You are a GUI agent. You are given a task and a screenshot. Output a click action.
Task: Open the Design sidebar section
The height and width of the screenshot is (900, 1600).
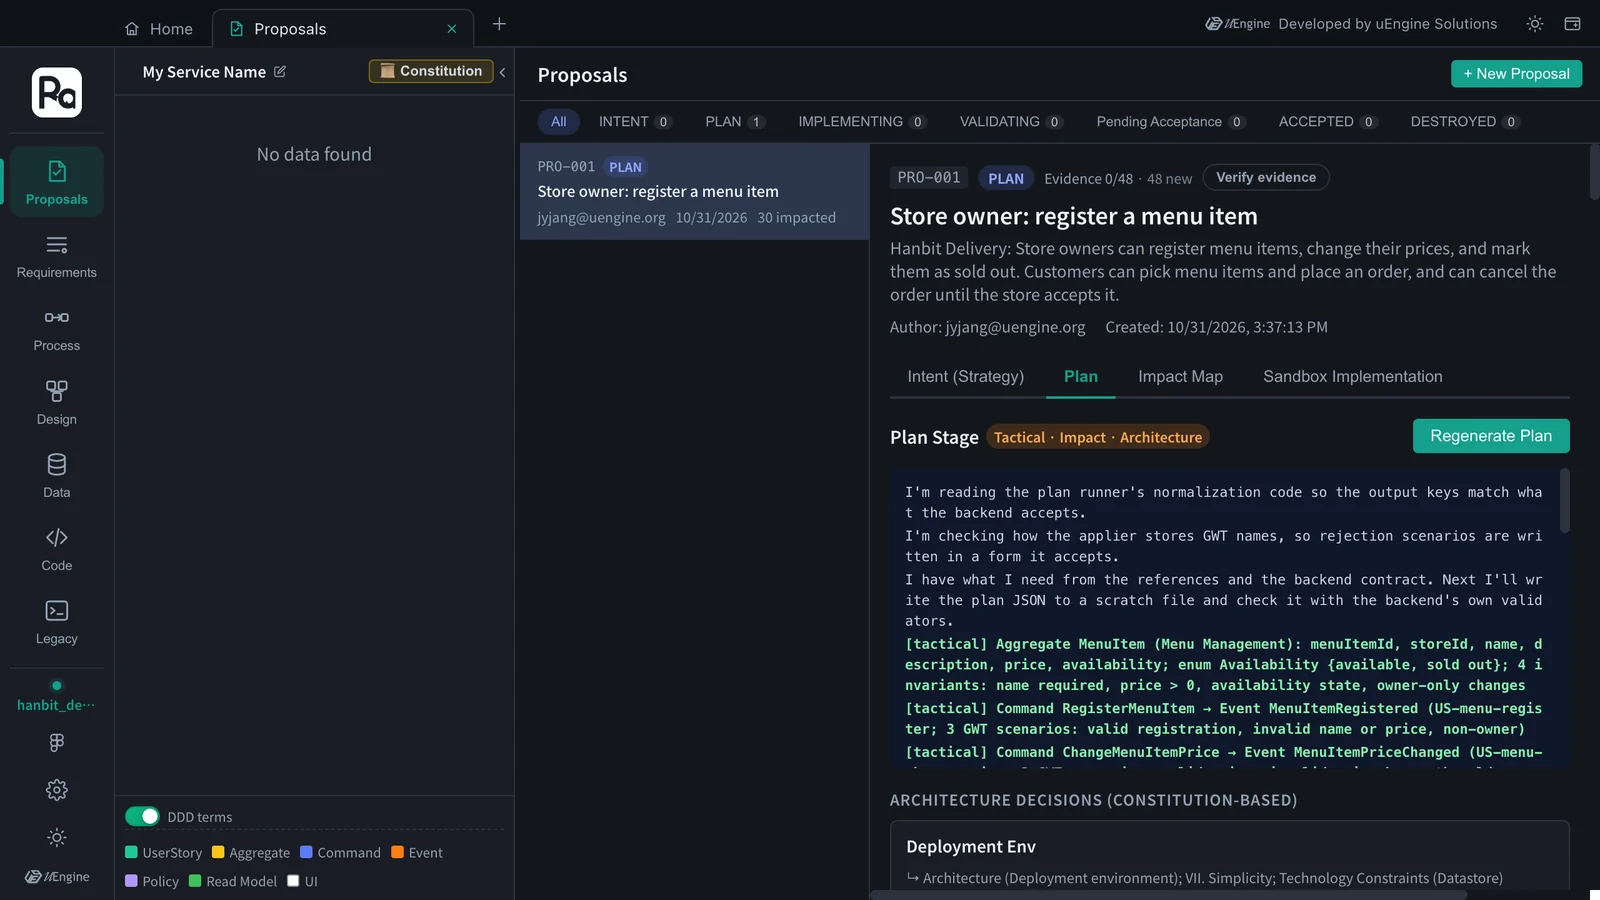[x=57, y=403]
